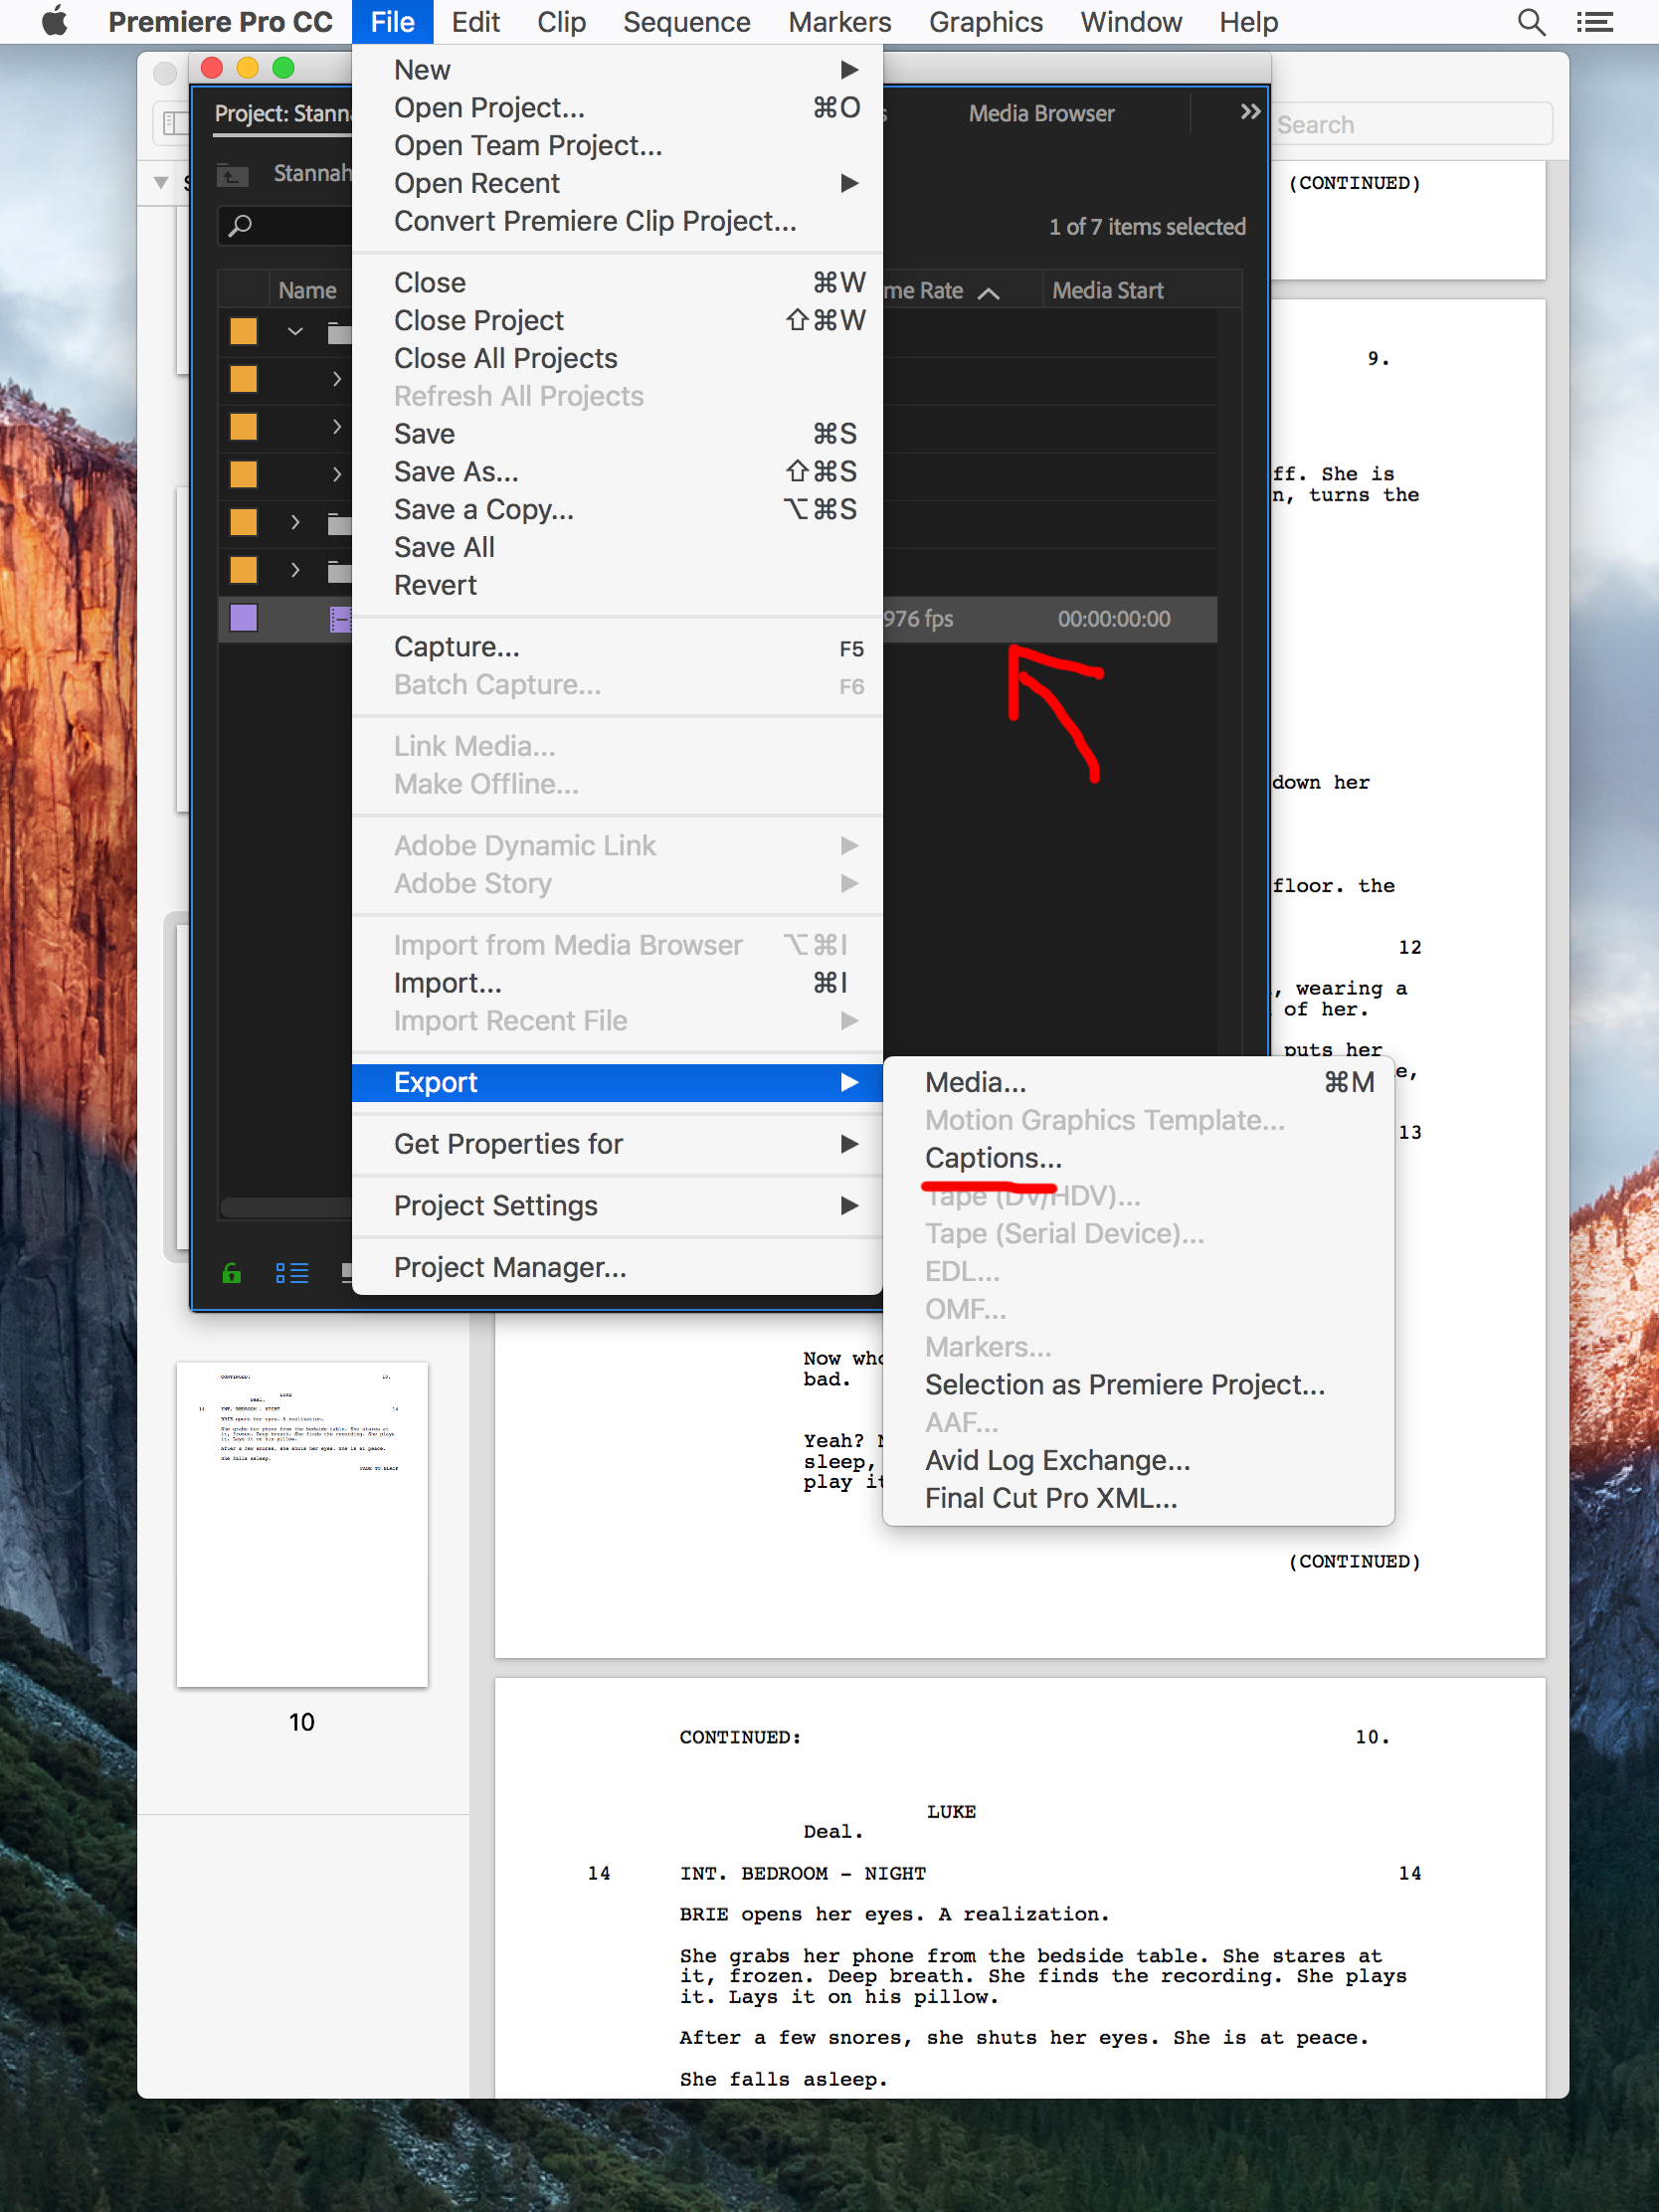Screen dimensions: 1659x2212
Task: Click the purple label swatch of sequence
Action: [x=243, y=618]
